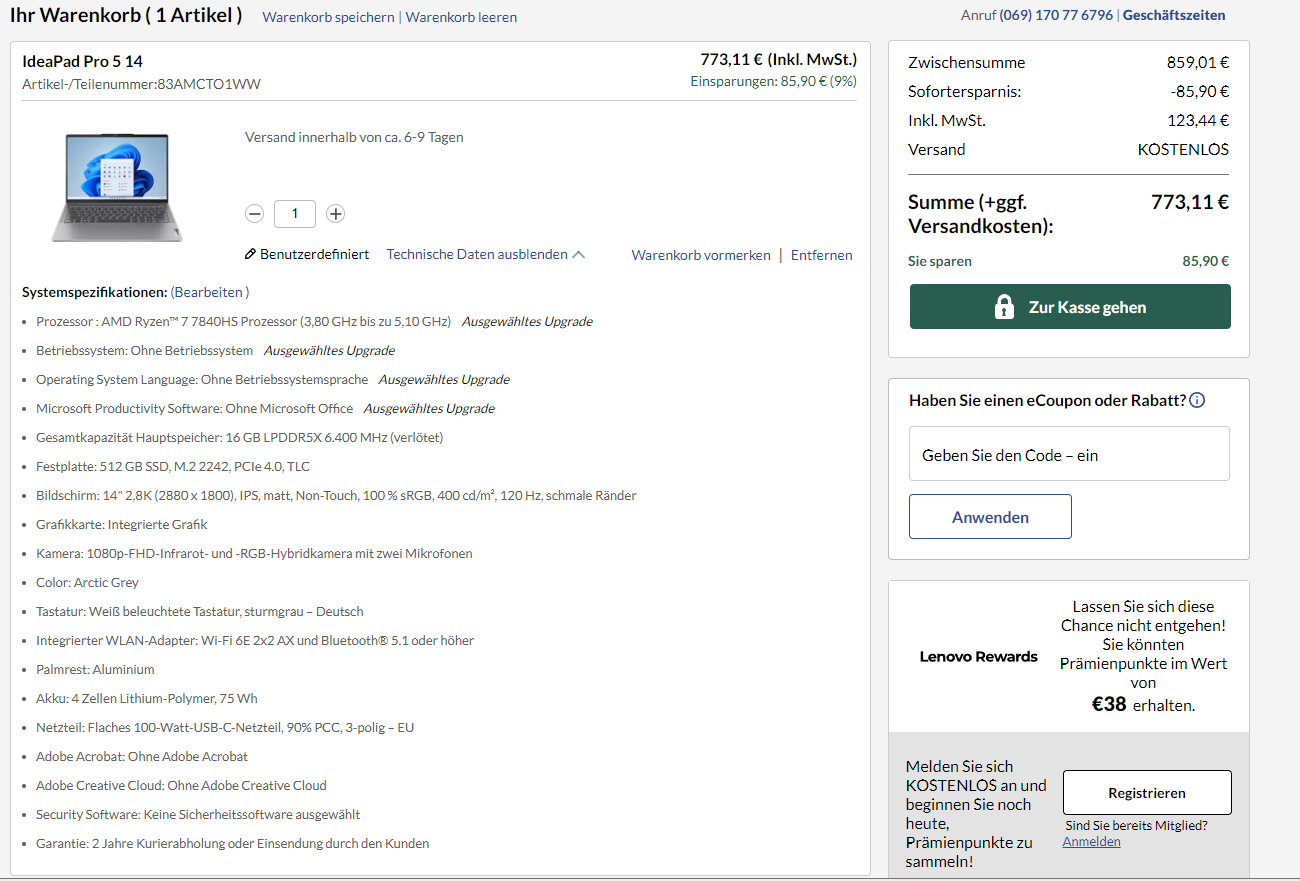Focus the quantity input field
The height and width of the screenshot is (881, 1300).
[295, 213]
